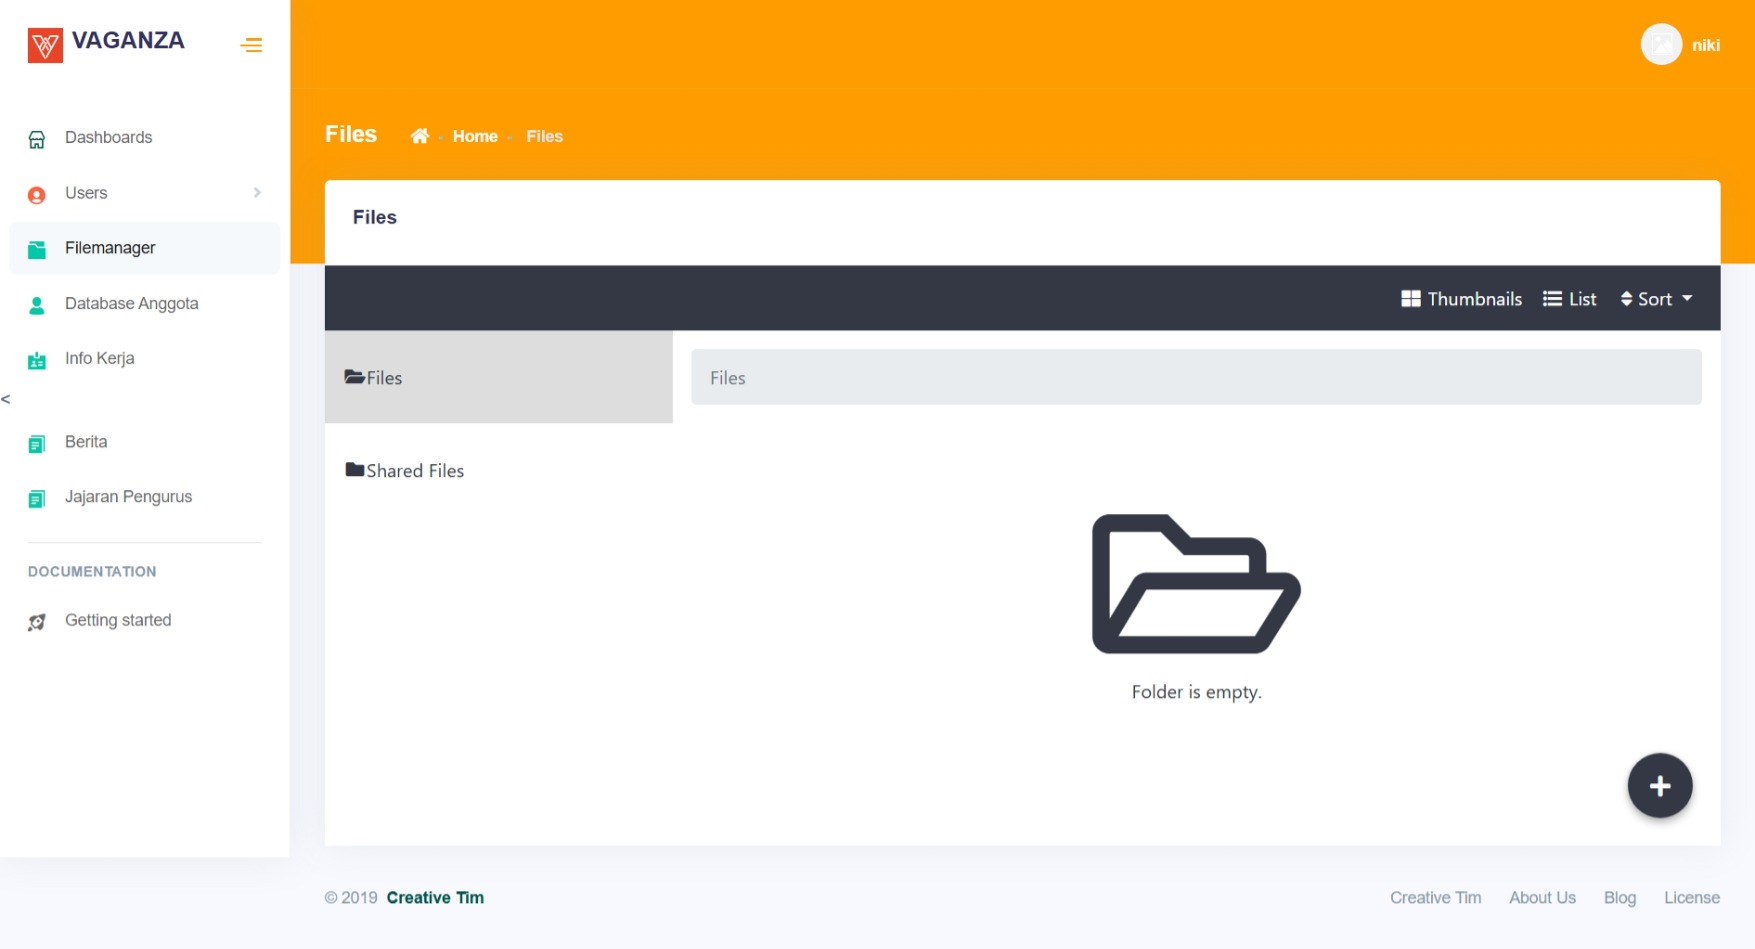Click the Getting started rocket icon
This screenshot has width=1755, height=949.
[x=37, y=622]
